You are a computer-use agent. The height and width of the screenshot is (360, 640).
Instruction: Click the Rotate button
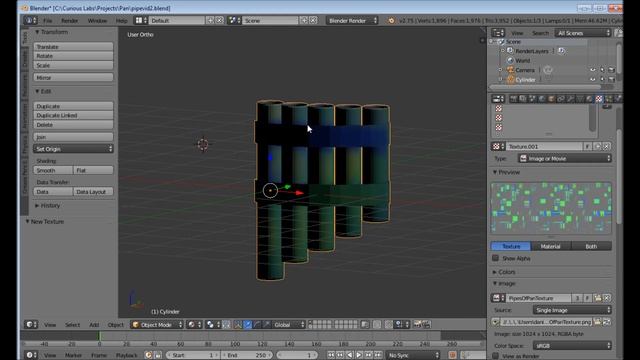coord(73,56)
